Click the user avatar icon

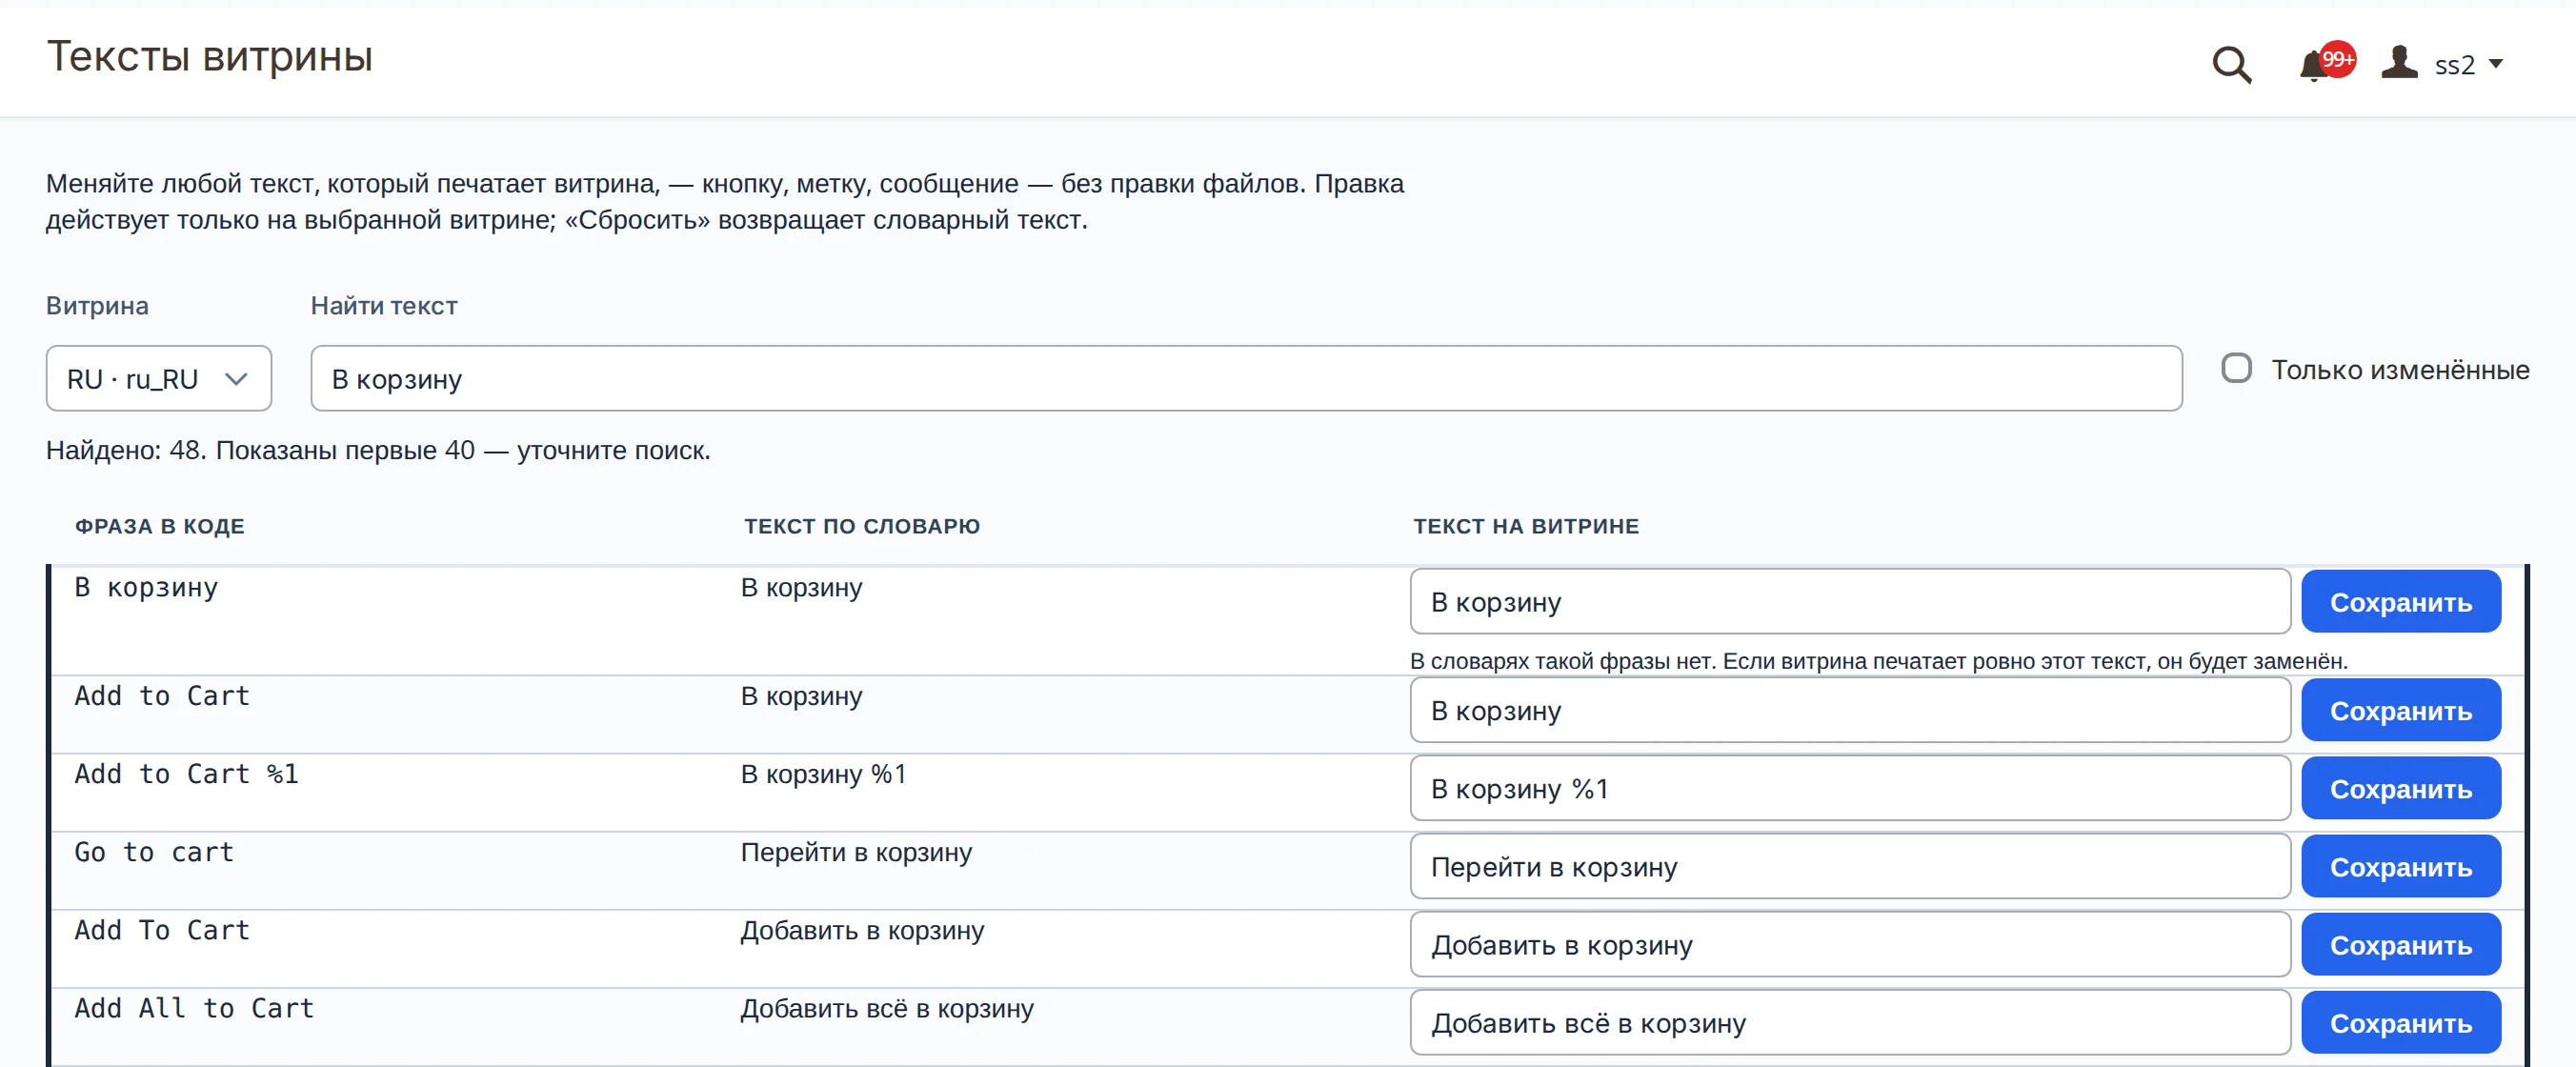click(x=2399, y=63)
